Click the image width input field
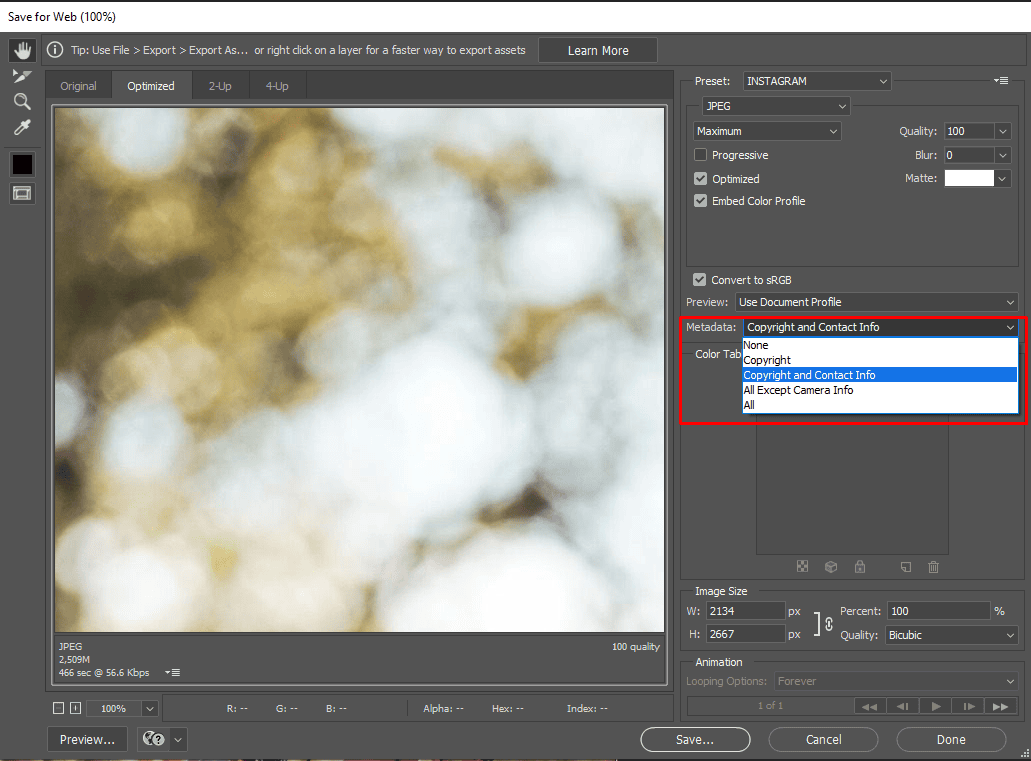The width and height of the screenshot is (1031, 761). pos(745,611)
